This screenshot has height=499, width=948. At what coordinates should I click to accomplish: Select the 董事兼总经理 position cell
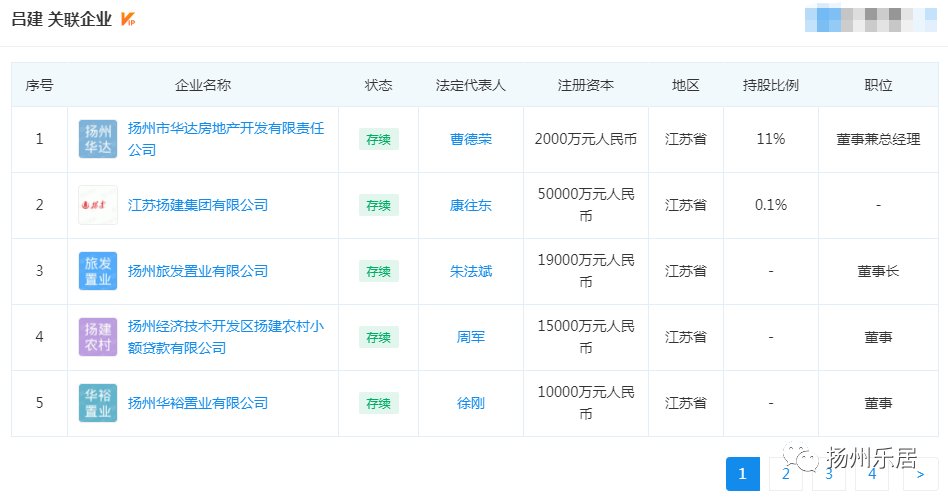(878, 139)
